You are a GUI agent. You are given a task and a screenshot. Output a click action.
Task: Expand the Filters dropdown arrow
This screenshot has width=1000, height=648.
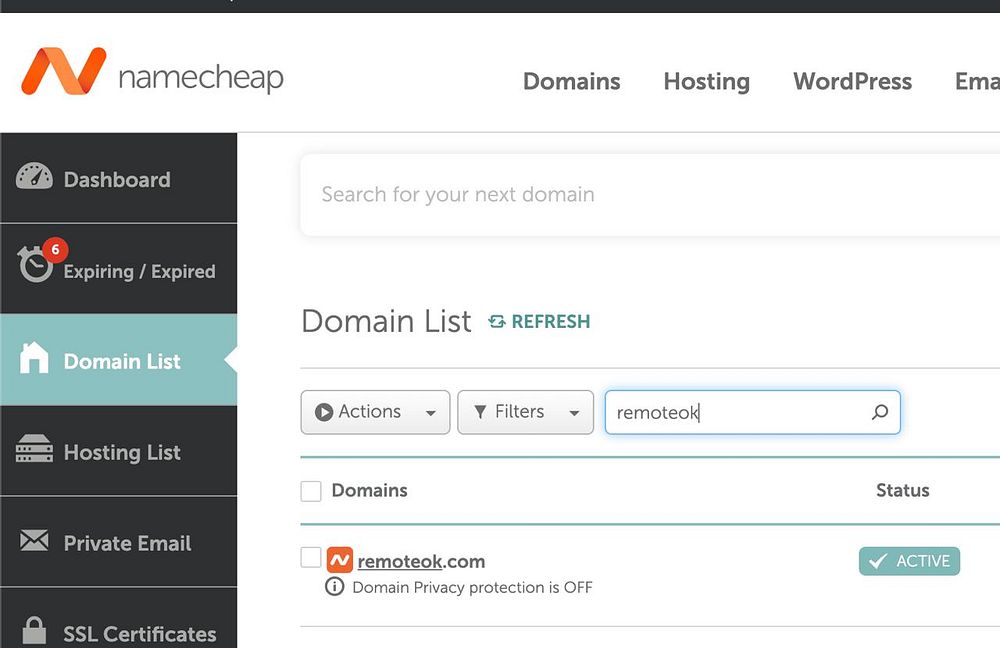pyautogui.click(x=574, y=413)
